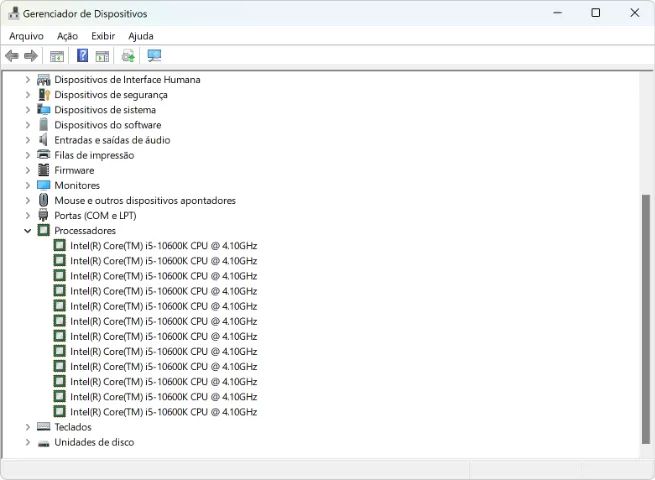655x480 pixels.
Task: Open the blue Help question mark icon
Action: (x=83, y=55)
